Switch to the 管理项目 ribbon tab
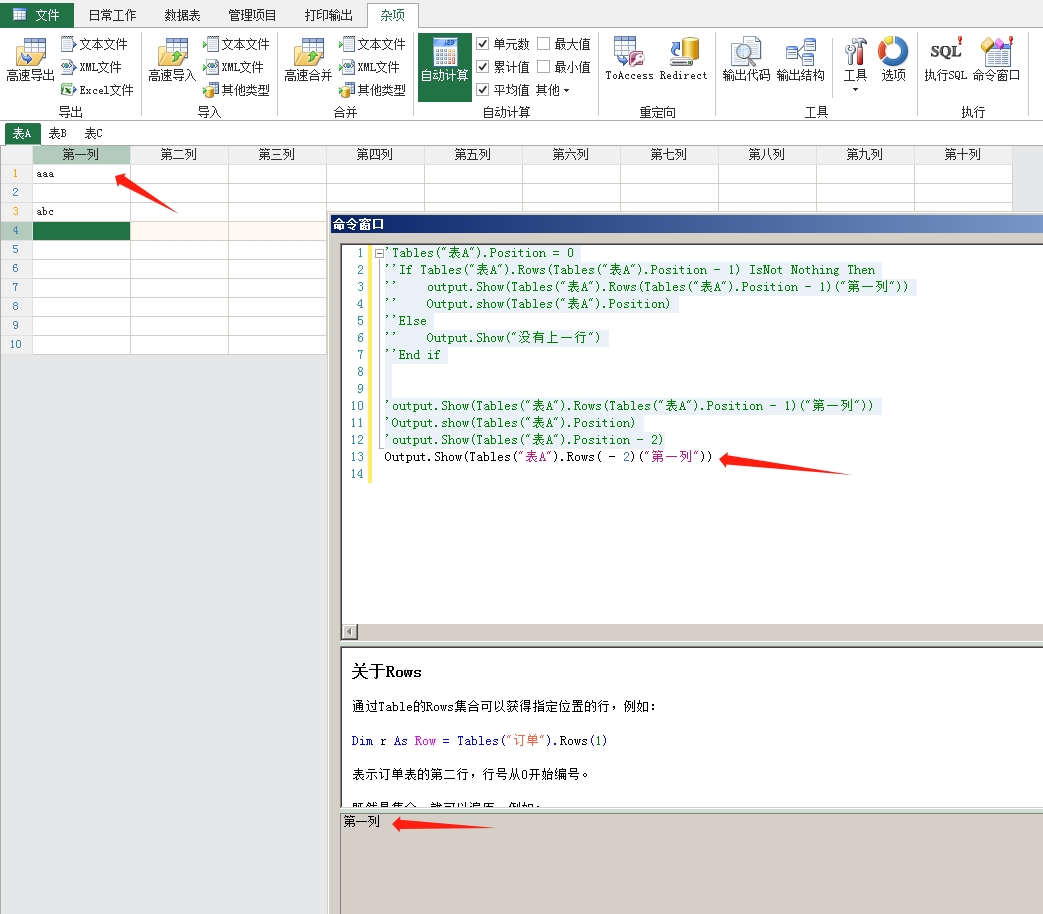 pos(252,15)
